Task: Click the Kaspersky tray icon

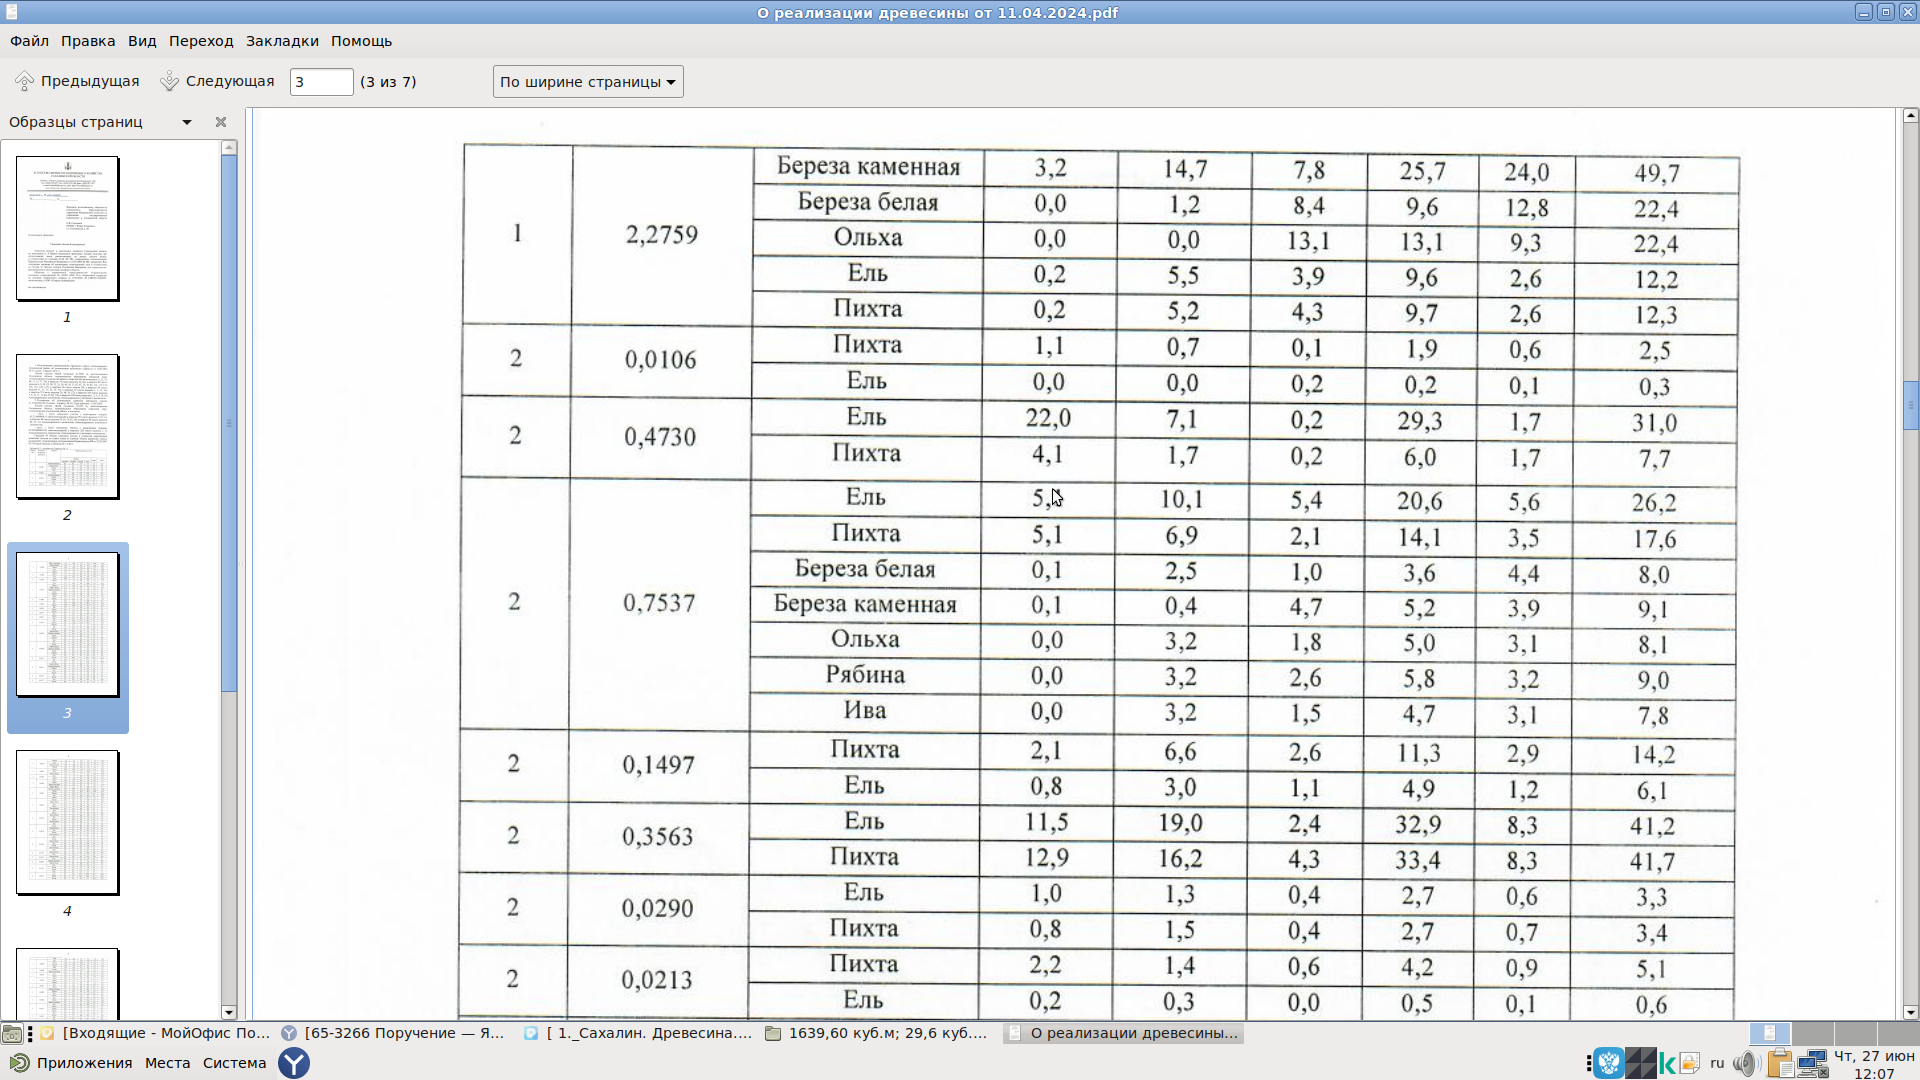Action: 1667,1063
